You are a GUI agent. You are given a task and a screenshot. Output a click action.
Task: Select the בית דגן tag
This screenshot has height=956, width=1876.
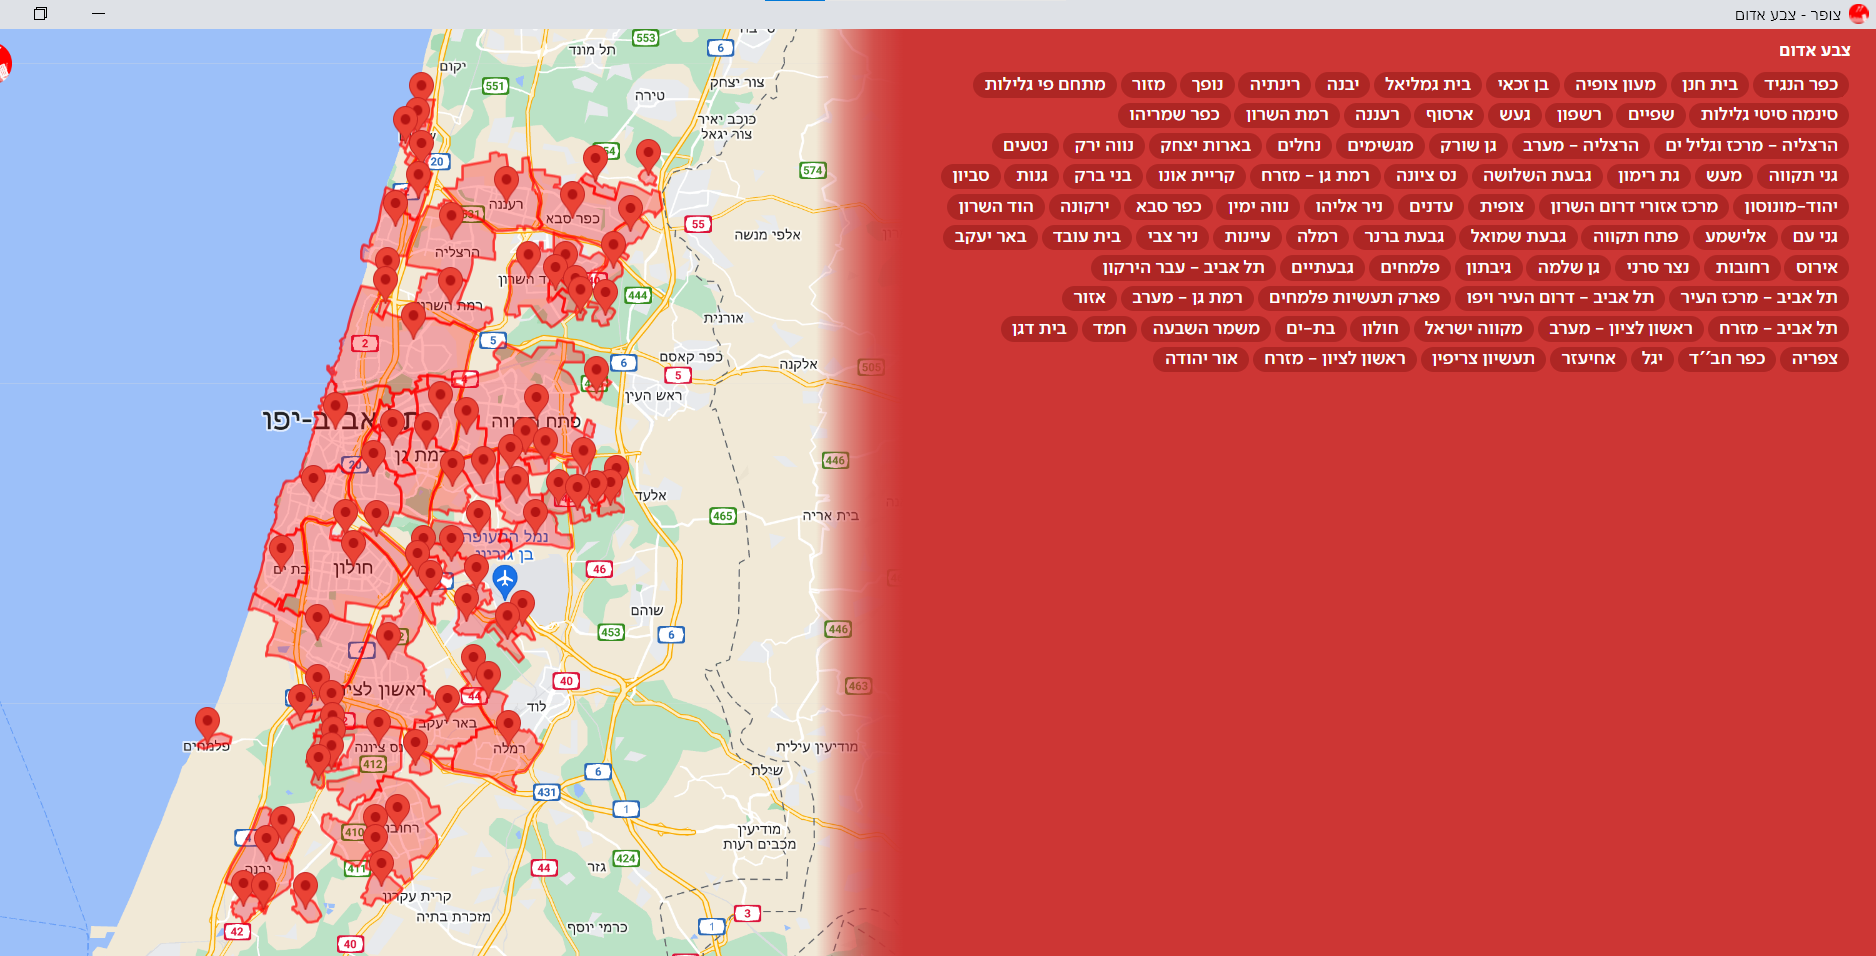(x=1039, y=329)
